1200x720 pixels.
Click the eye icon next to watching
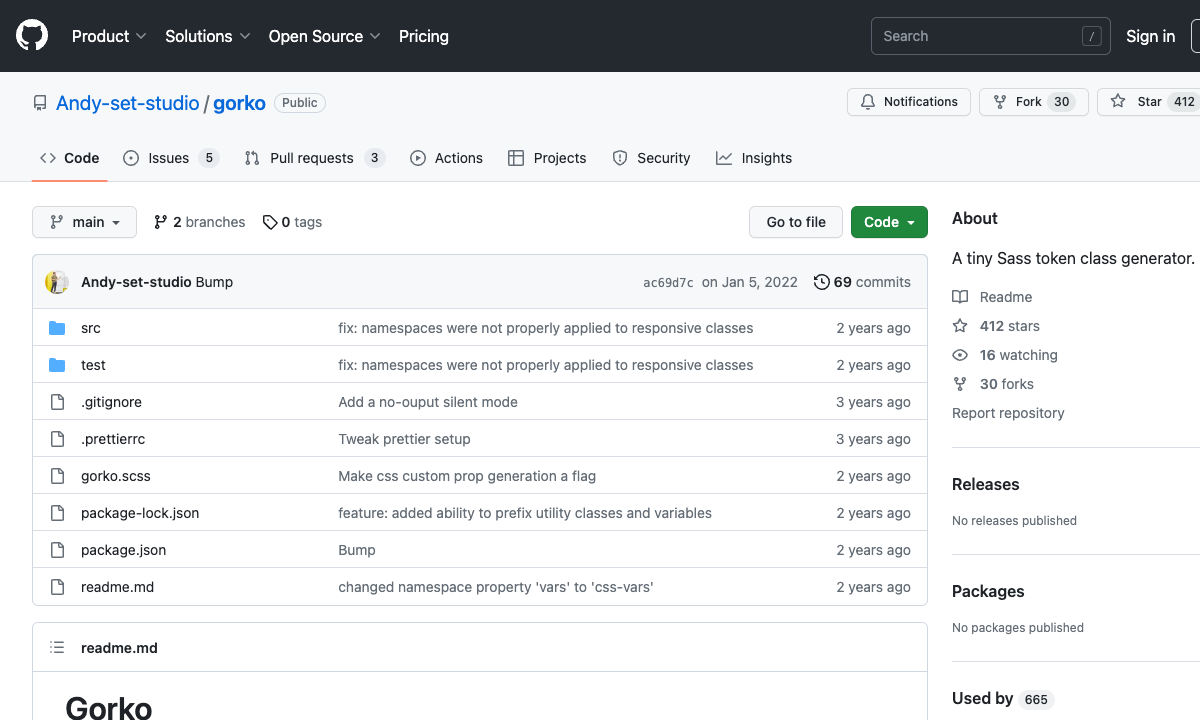960,355
